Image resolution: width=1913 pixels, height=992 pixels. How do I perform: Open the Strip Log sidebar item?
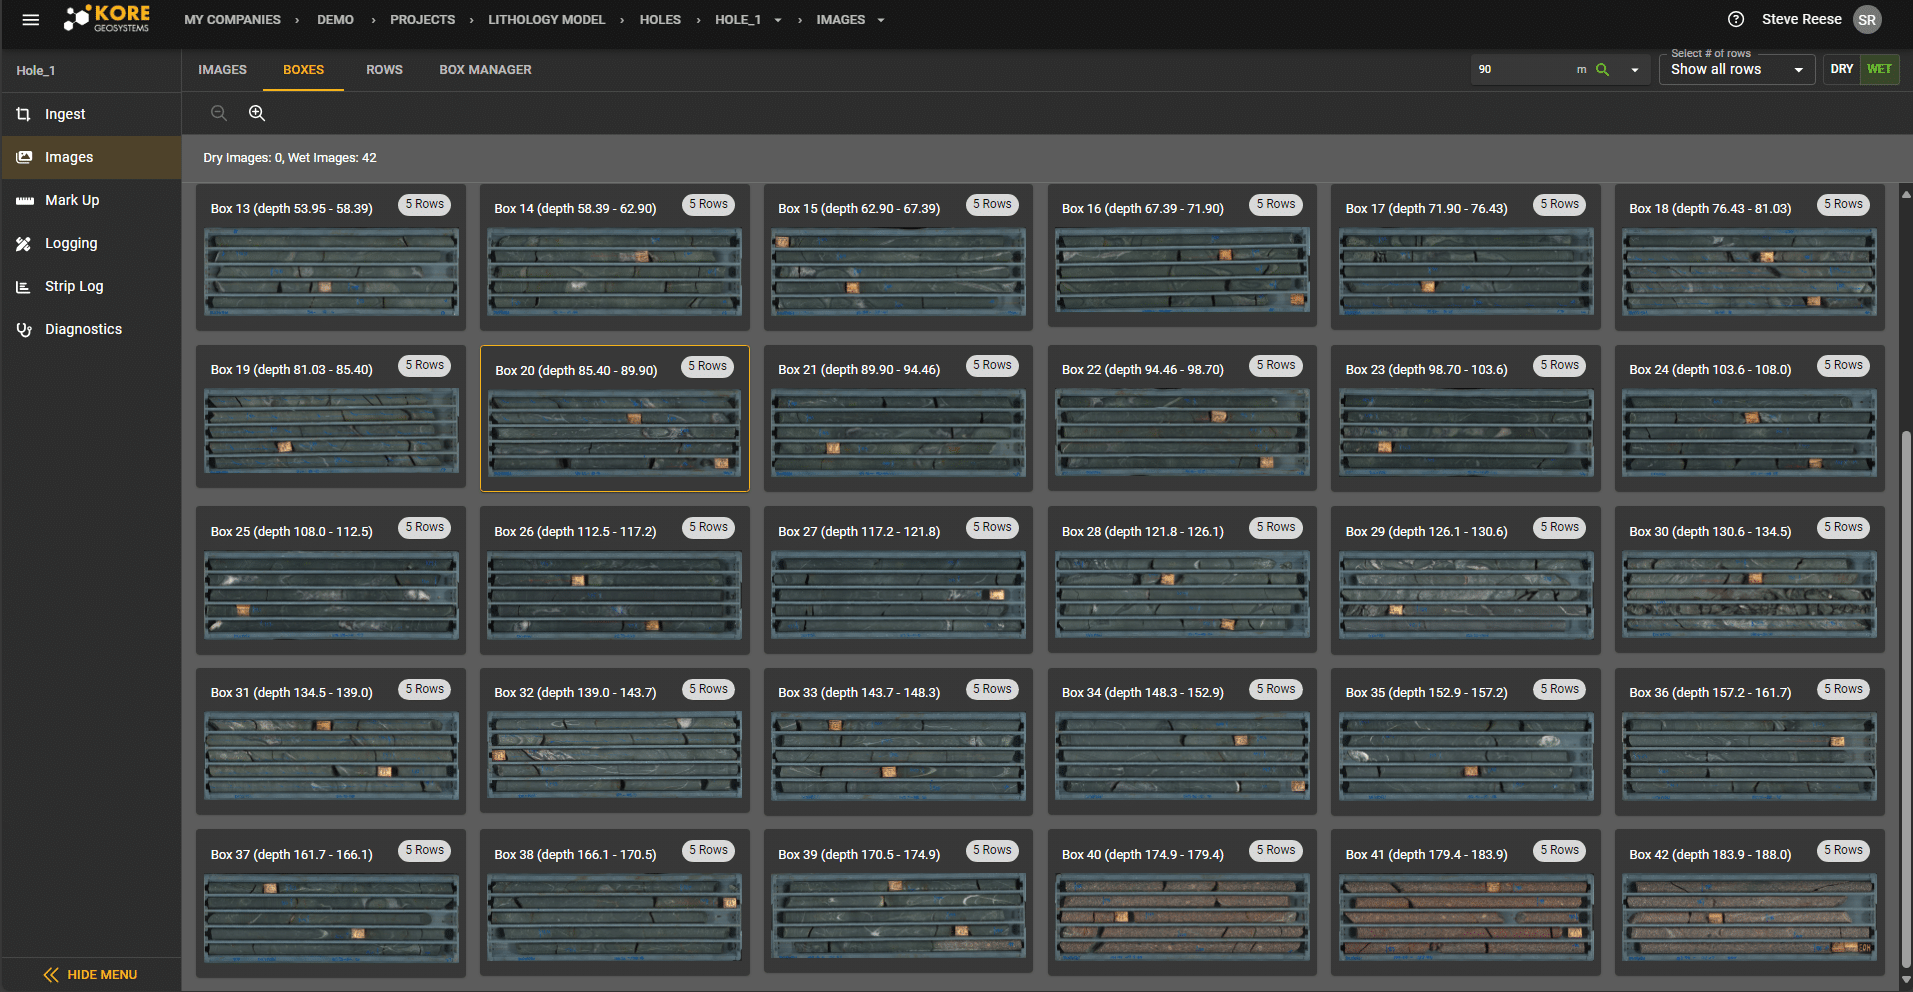point(91,287)
